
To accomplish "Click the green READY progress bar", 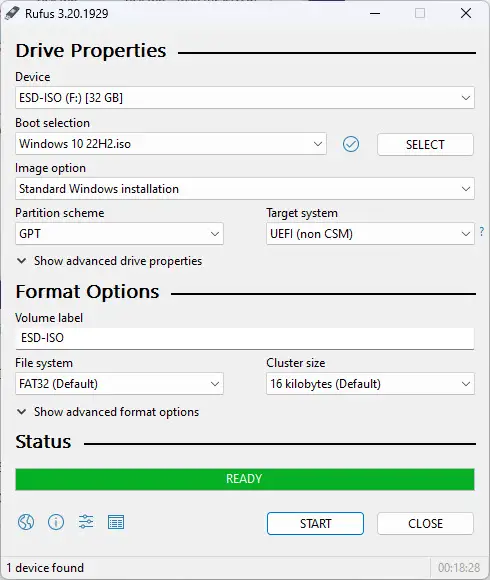I will pos(244,479).
